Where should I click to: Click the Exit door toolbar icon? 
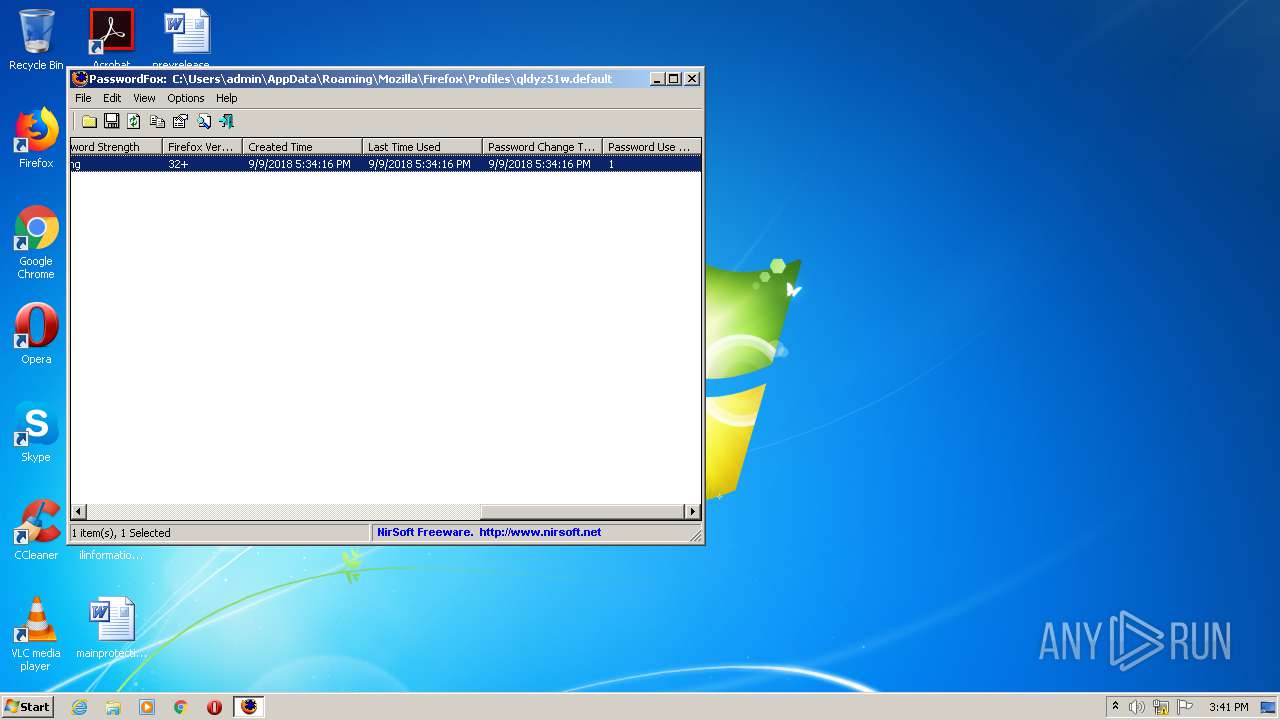(227, 121)
